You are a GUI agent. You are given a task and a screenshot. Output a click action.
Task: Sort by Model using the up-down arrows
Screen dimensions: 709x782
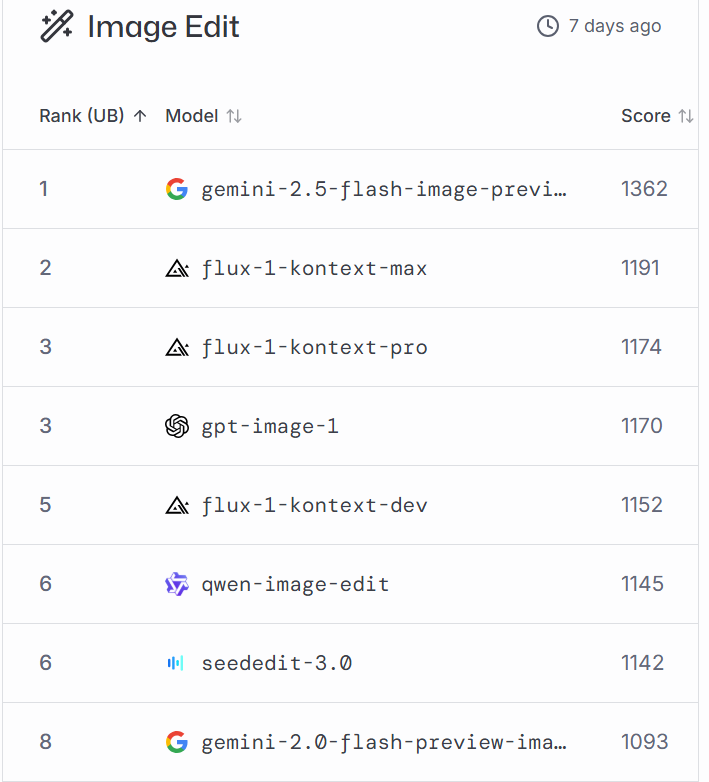click(234, 116)
